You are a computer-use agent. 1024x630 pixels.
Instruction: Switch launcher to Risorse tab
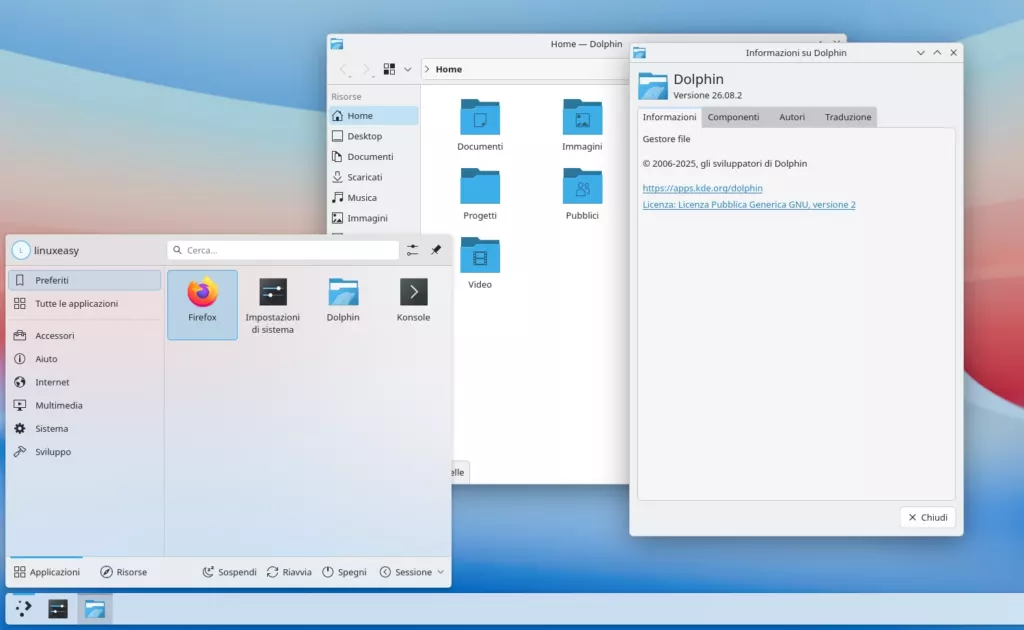coord(123,572)
